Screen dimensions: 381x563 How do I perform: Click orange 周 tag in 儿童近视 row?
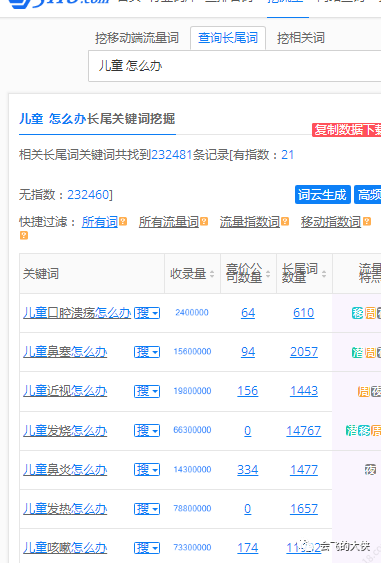pos(363,391)
